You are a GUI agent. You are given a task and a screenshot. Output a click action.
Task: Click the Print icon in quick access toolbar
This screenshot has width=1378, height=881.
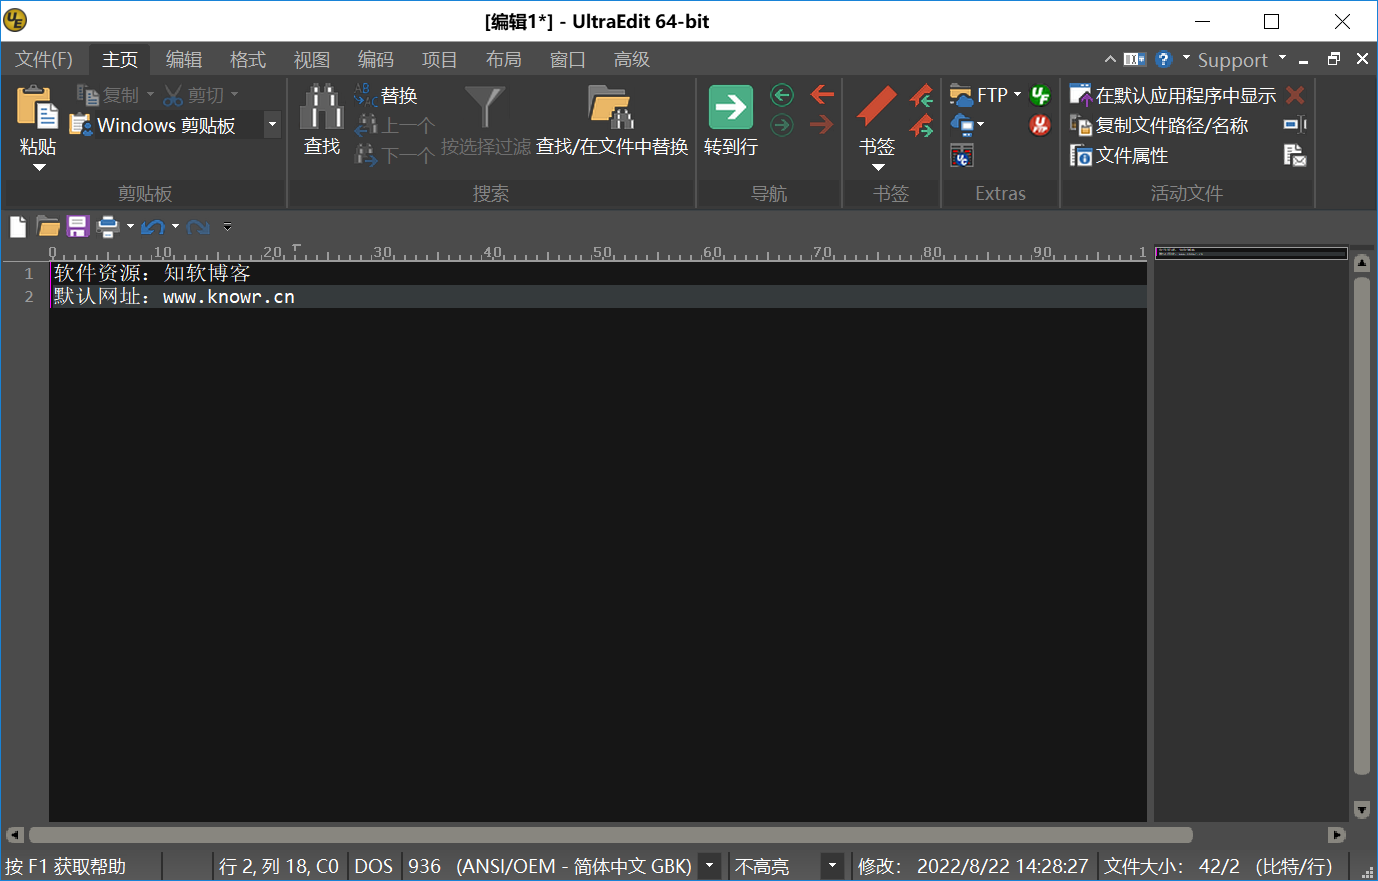(x=108, y=227)
